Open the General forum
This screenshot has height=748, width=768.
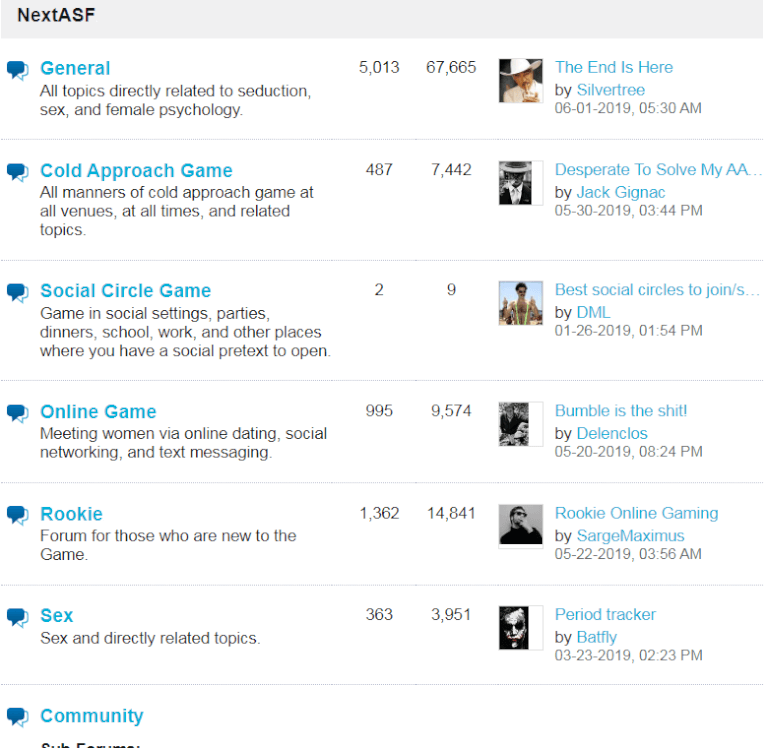coord(75,68)
